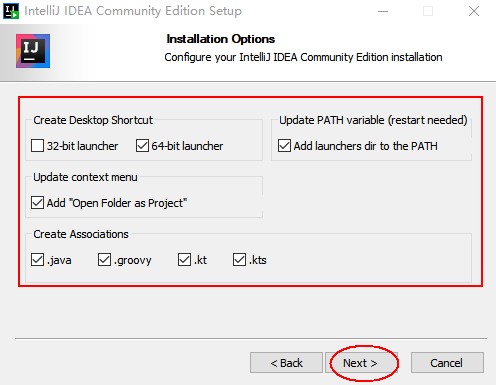Enable the 32-bit launcher desktop shortcut
Screen dimensions: 496x385
point(37,146)
